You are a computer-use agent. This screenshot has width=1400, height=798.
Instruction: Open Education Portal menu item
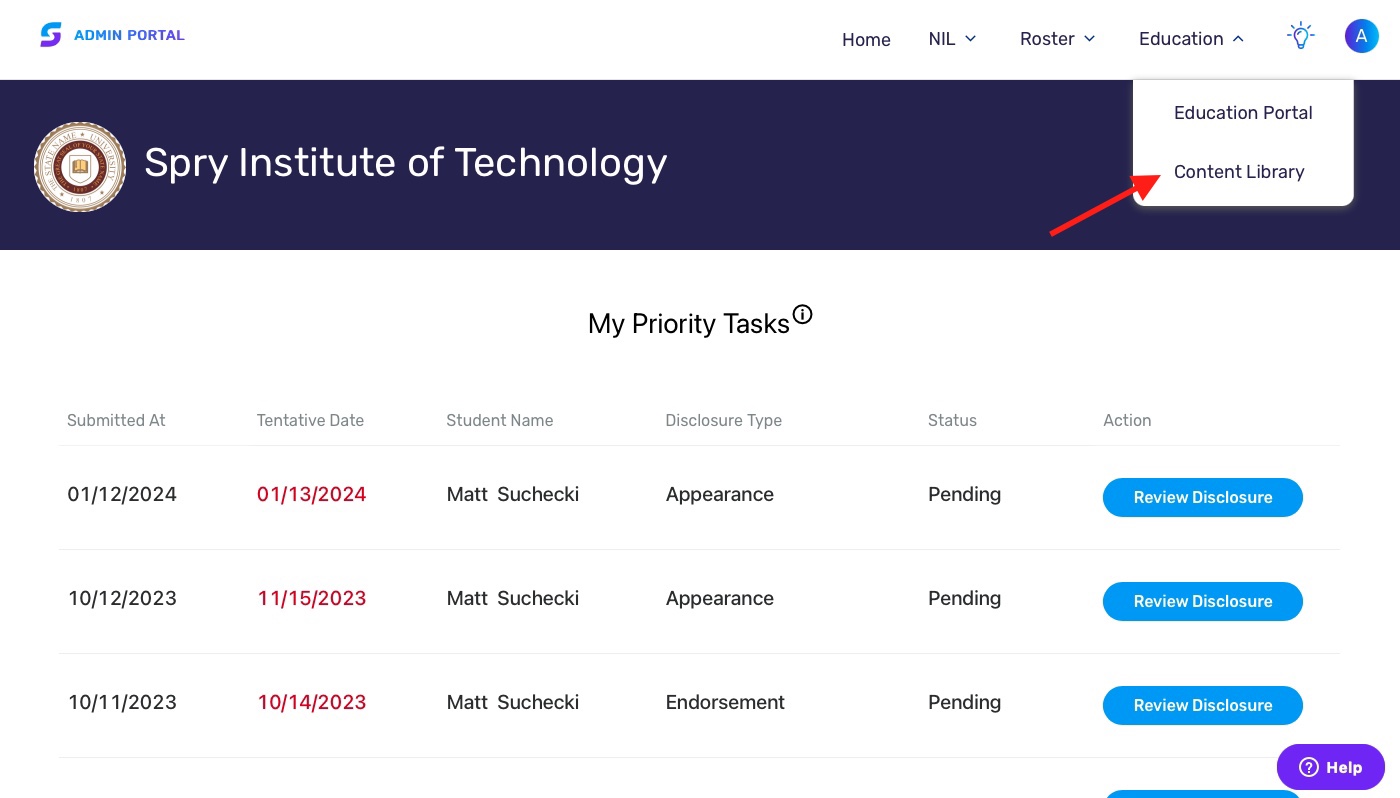click(1242, 113)
